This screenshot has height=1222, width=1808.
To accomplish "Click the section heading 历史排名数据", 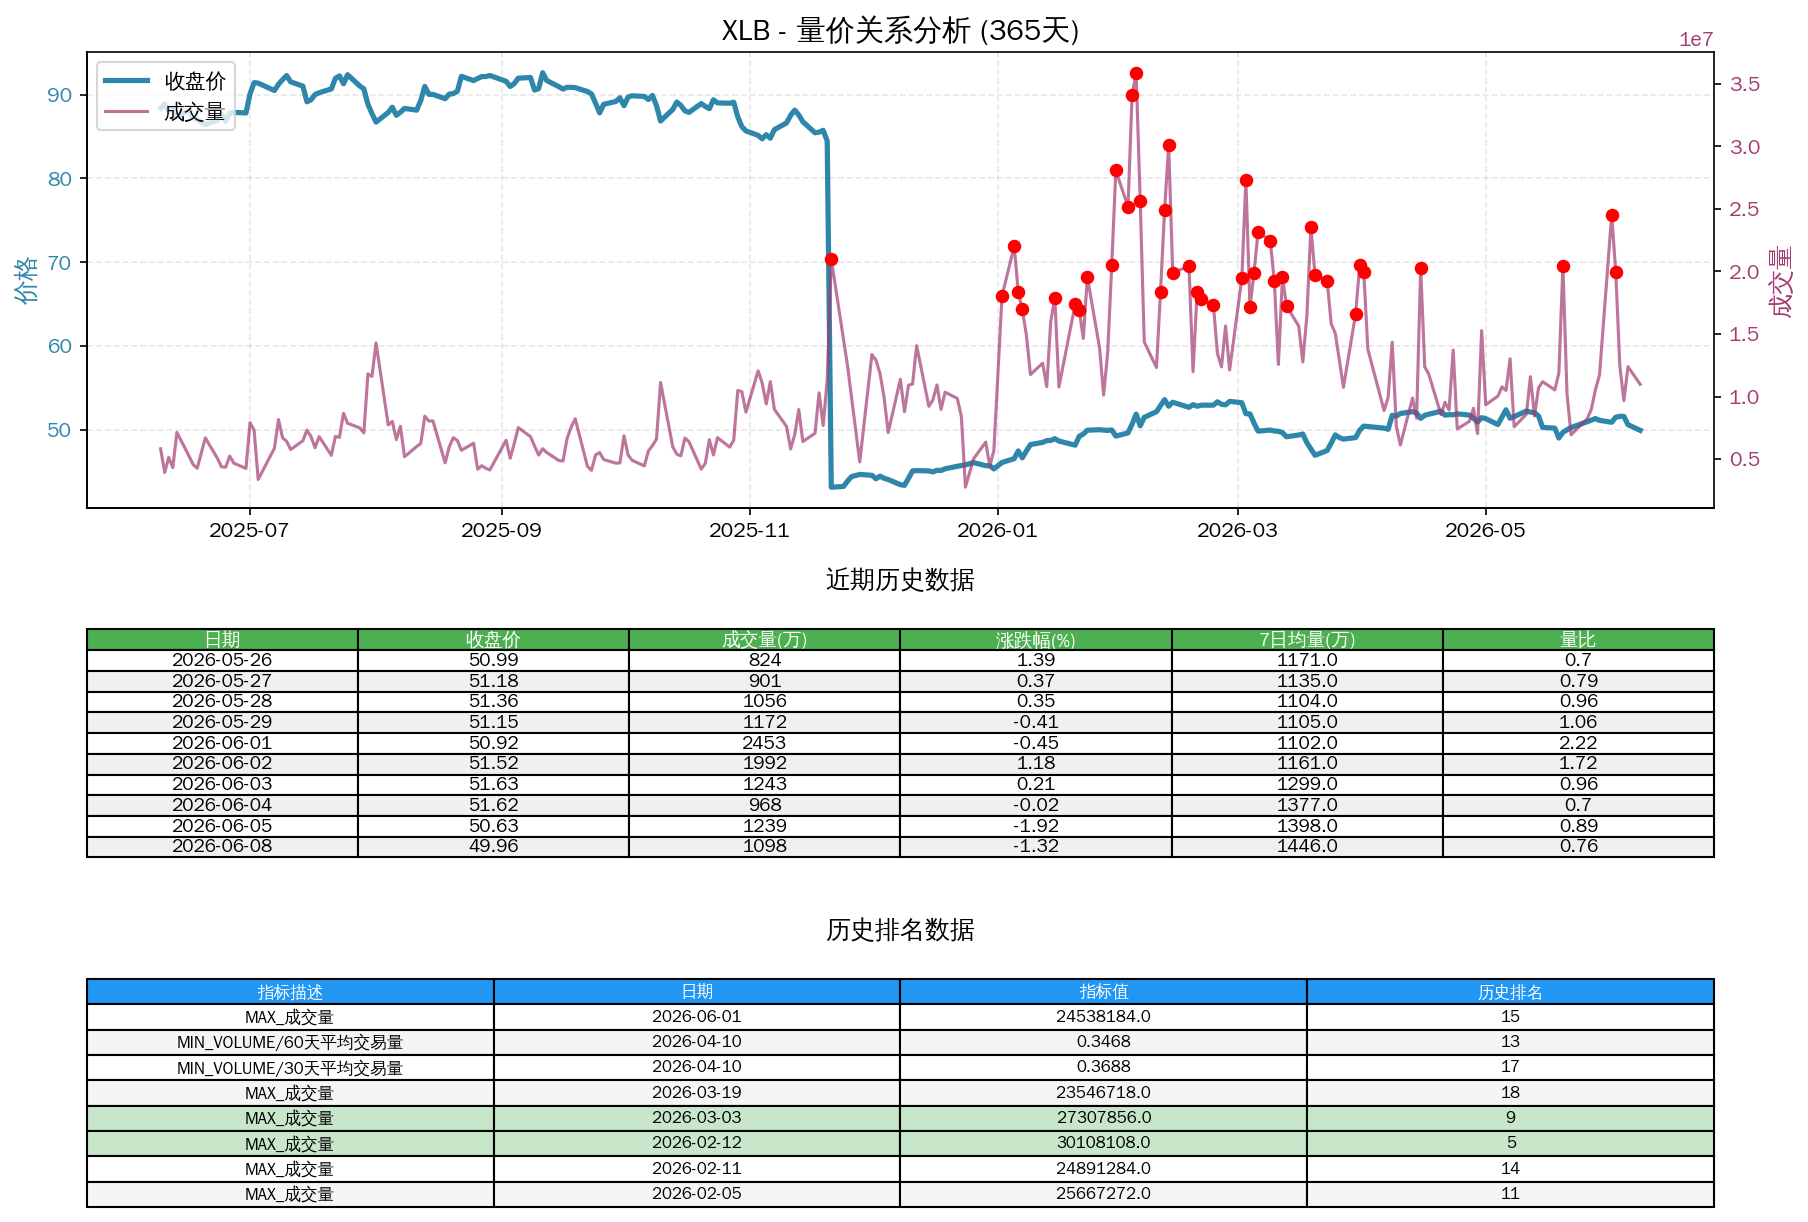I will coord(900,930).
